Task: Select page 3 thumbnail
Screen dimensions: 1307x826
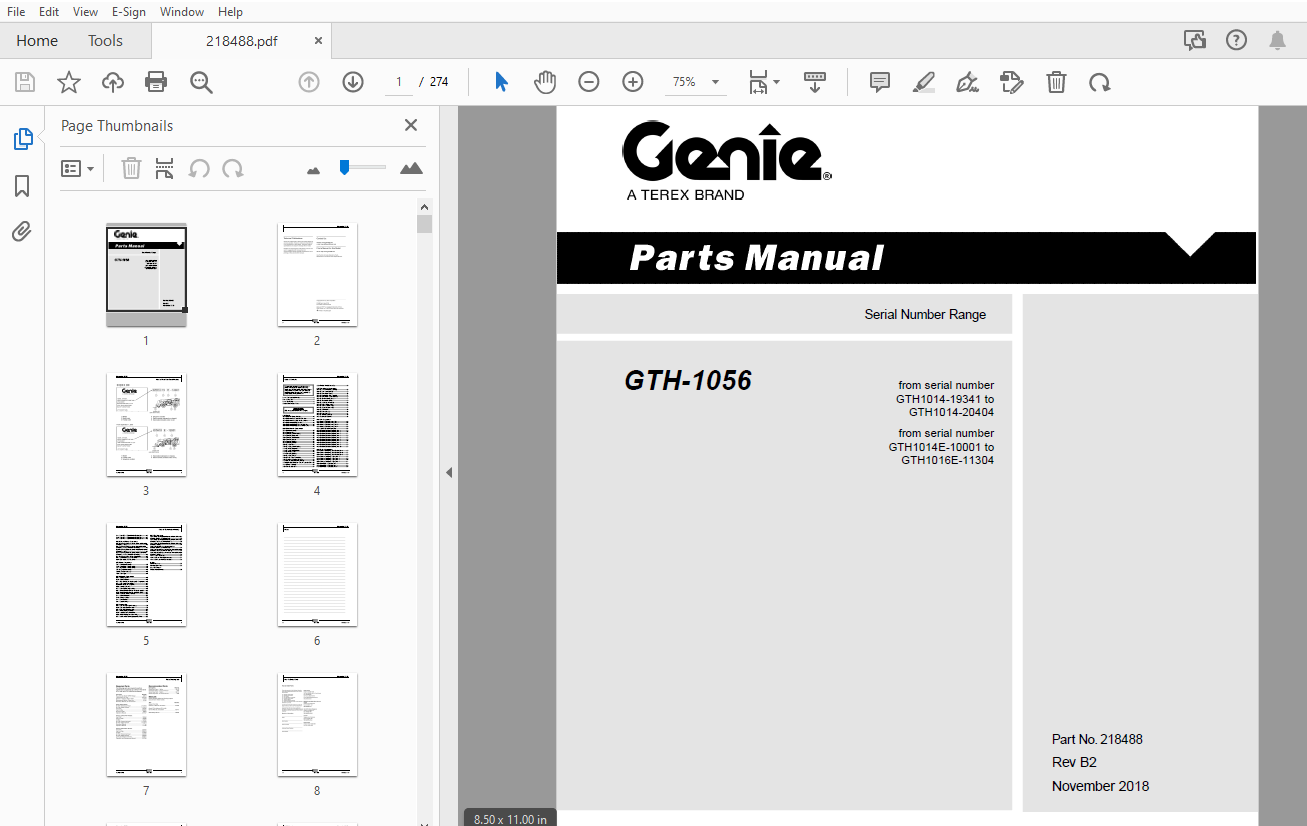Action: click(146, 425)
